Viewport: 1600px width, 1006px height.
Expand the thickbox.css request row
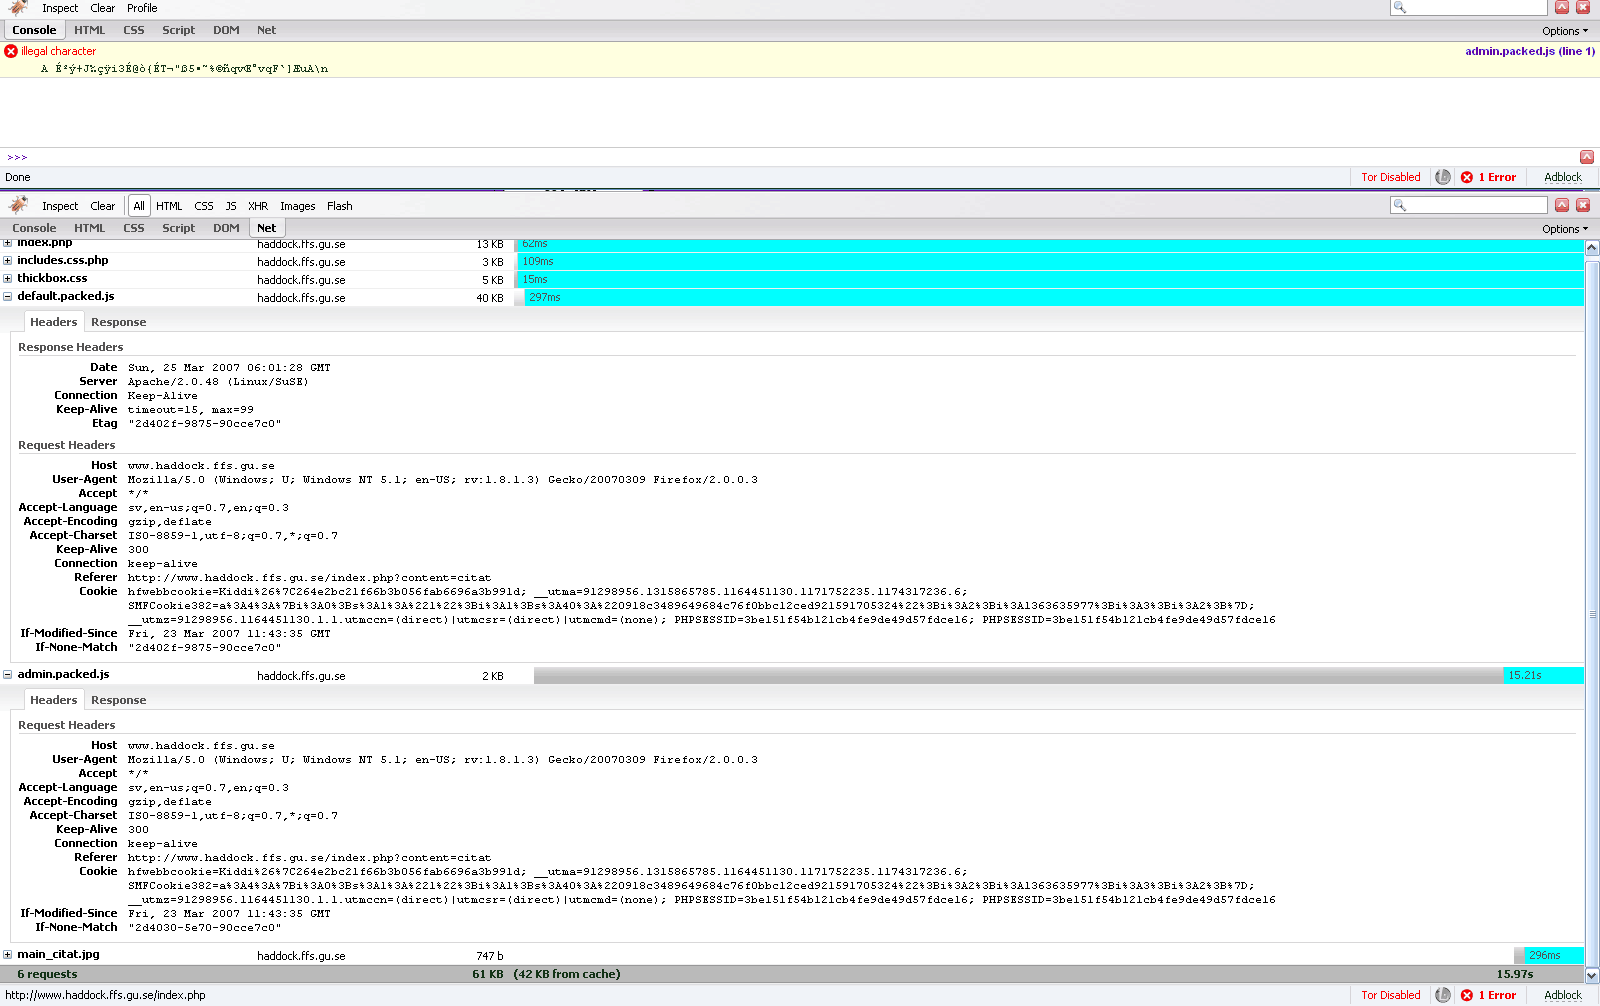point(8,278)
